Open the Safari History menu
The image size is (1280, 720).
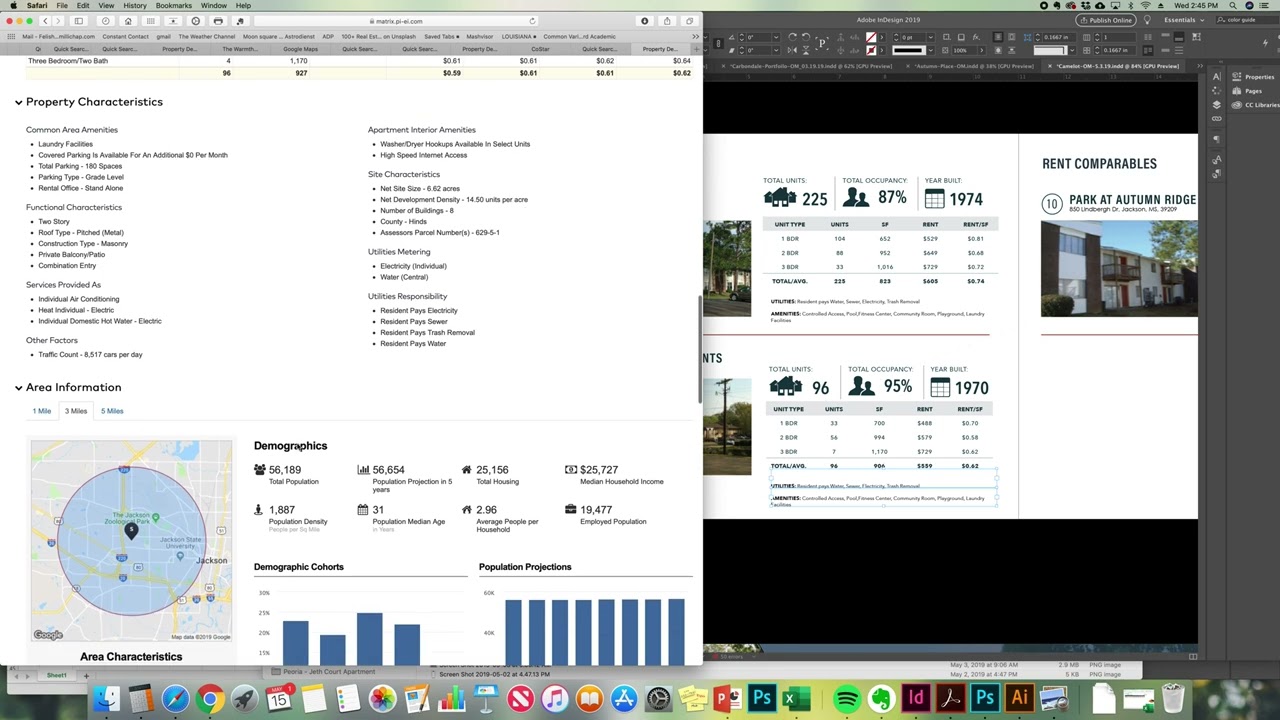[x=134, y=5]
